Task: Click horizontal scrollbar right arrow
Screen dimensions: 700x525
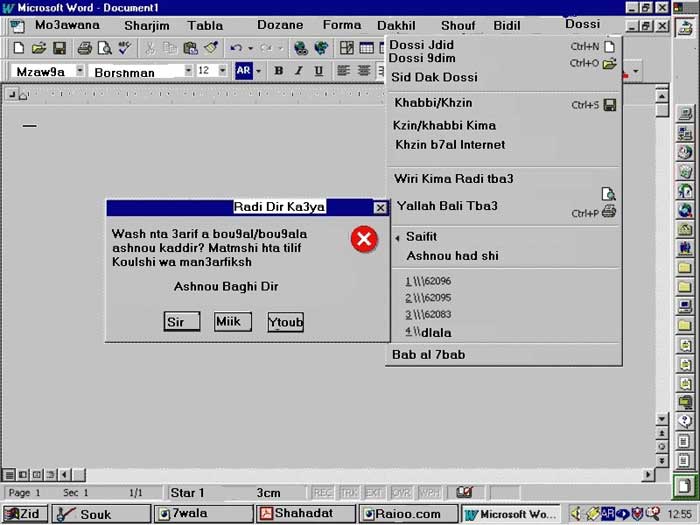Action: pos(648,475)
